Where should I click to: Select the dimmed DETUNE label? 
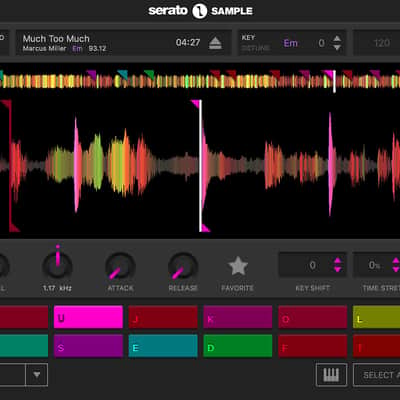[256, 49]
